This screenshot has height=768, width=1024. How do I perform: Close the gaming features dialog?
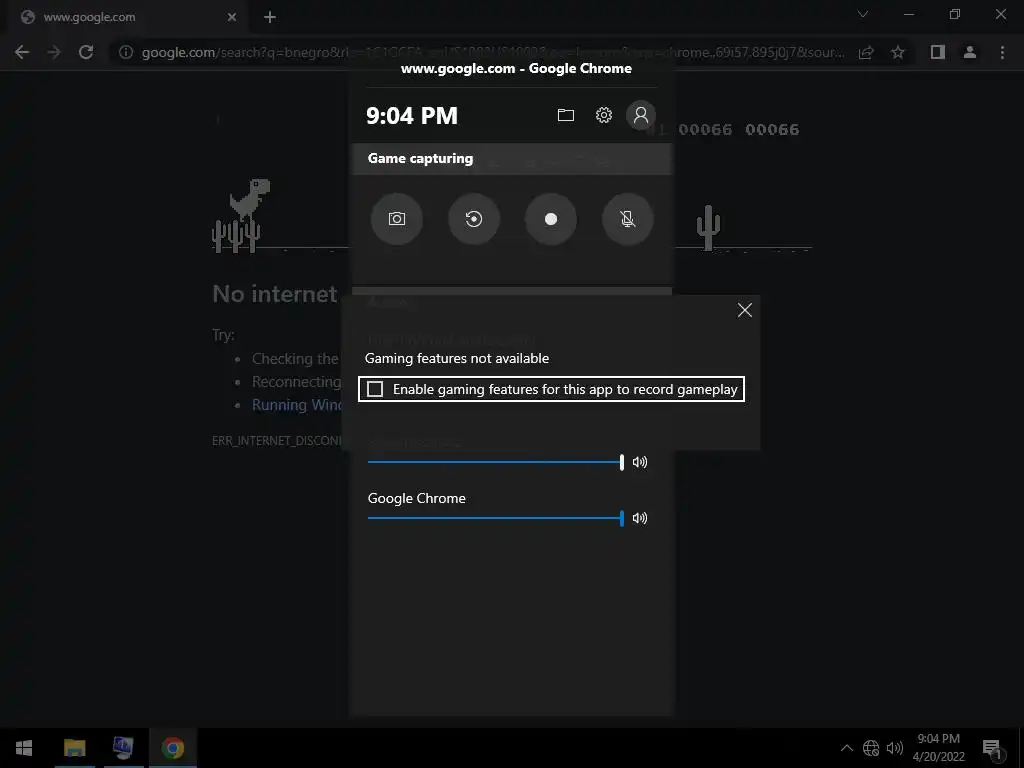click(x=744, y=310)
